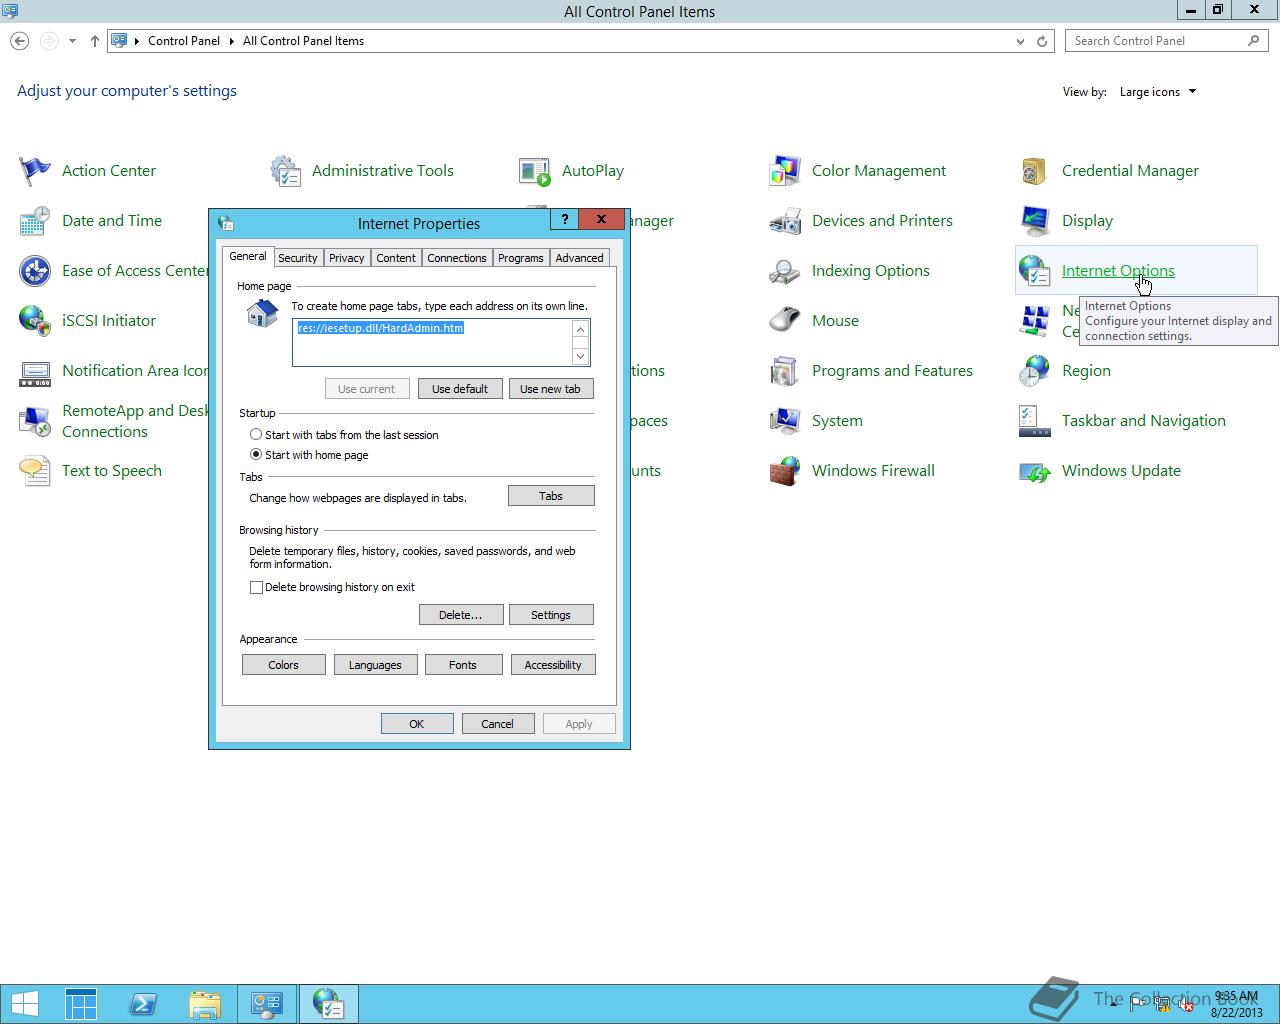
Task: Click the Up one level arrow
Action: coord(95,41)
